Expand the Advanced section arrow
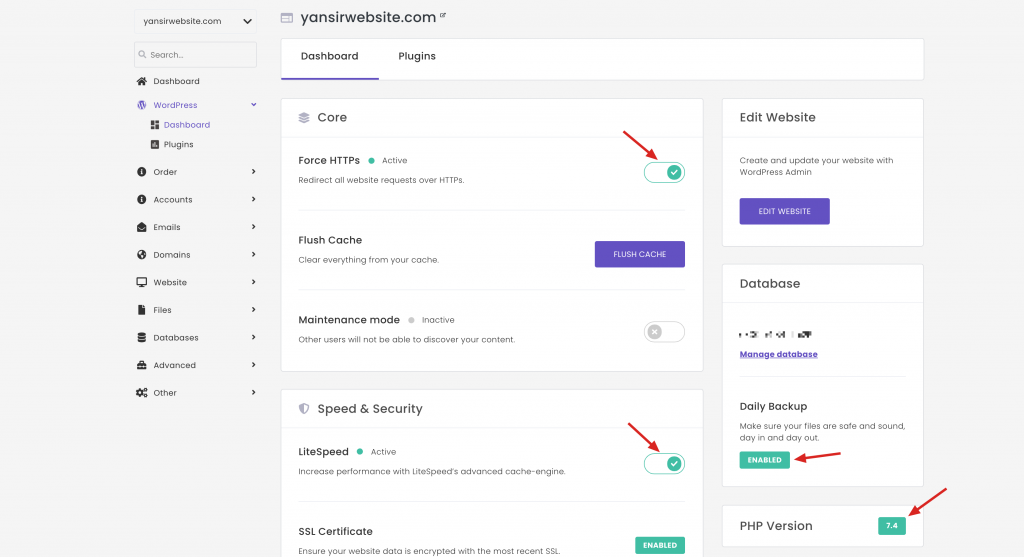The height and width of the screenshot is (557, 1024). 253,365
